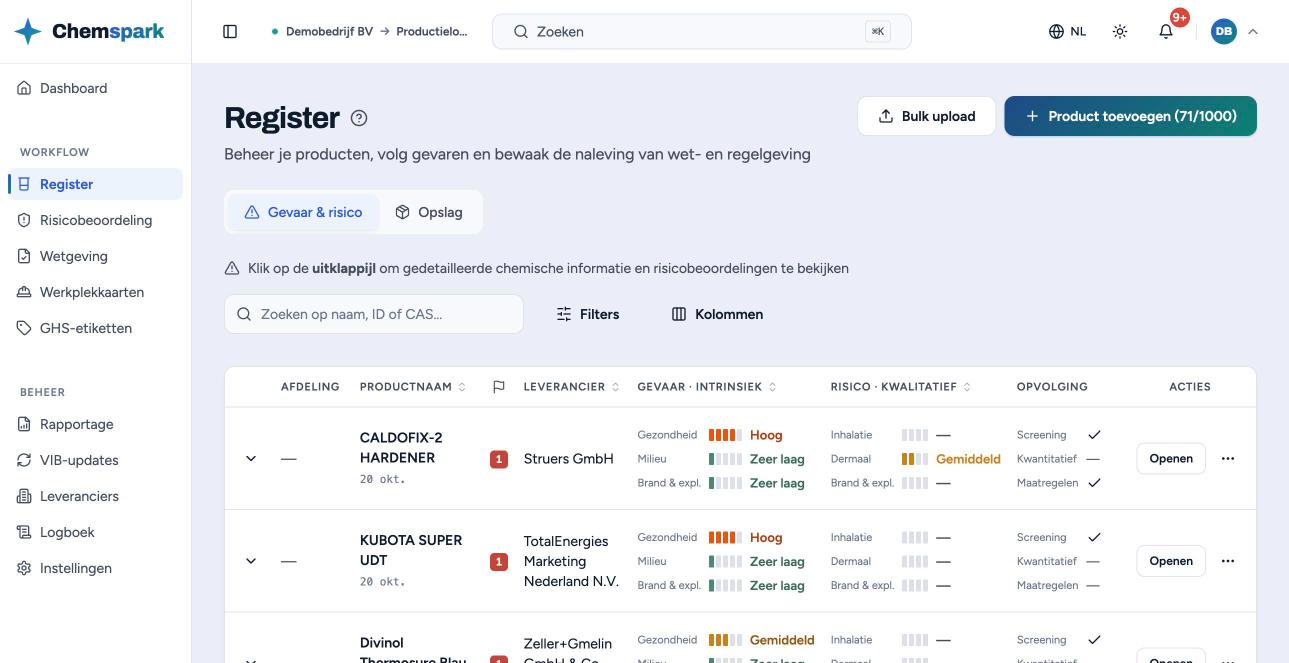The width and height of the screenshot is (1289, 663).
Task: Click Product toevoegen (71/1000) button
Action: [x=1130, y=116]
